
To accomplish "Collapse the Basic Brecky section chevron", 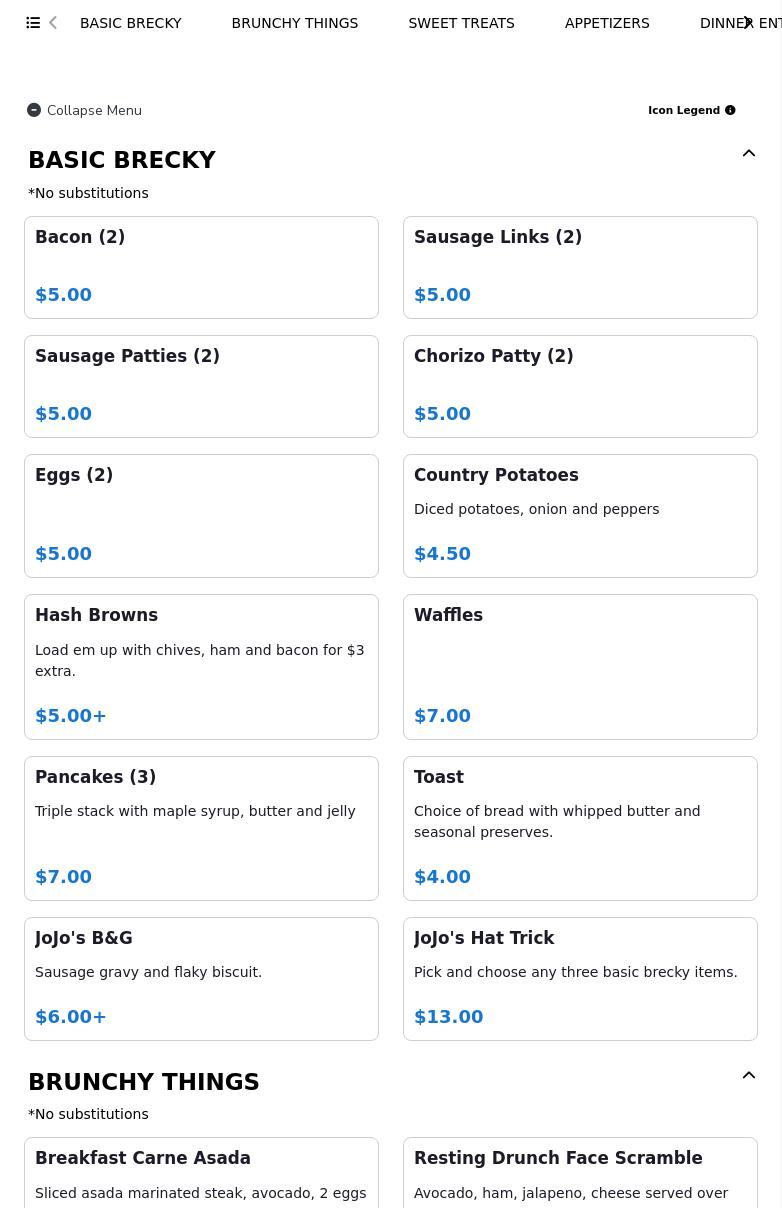I will (748, 154).
